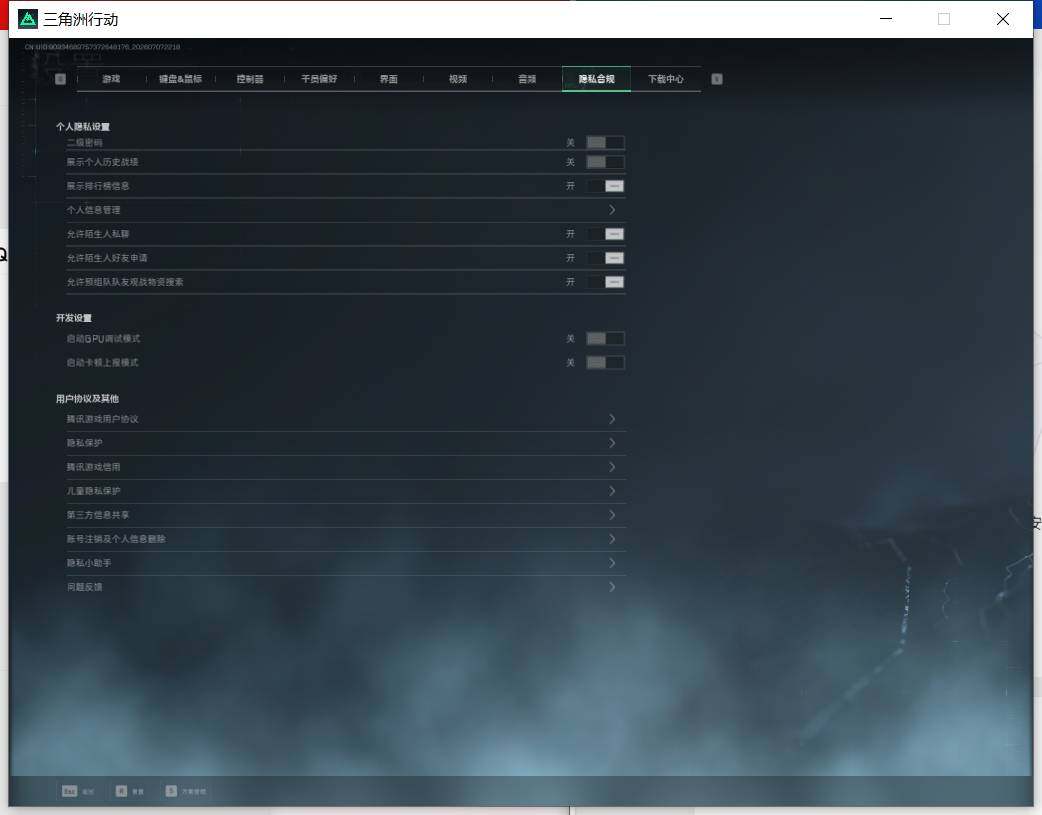Toggle 展示个人历史战绩 switch
The image size is (1042, 815).
605,162
